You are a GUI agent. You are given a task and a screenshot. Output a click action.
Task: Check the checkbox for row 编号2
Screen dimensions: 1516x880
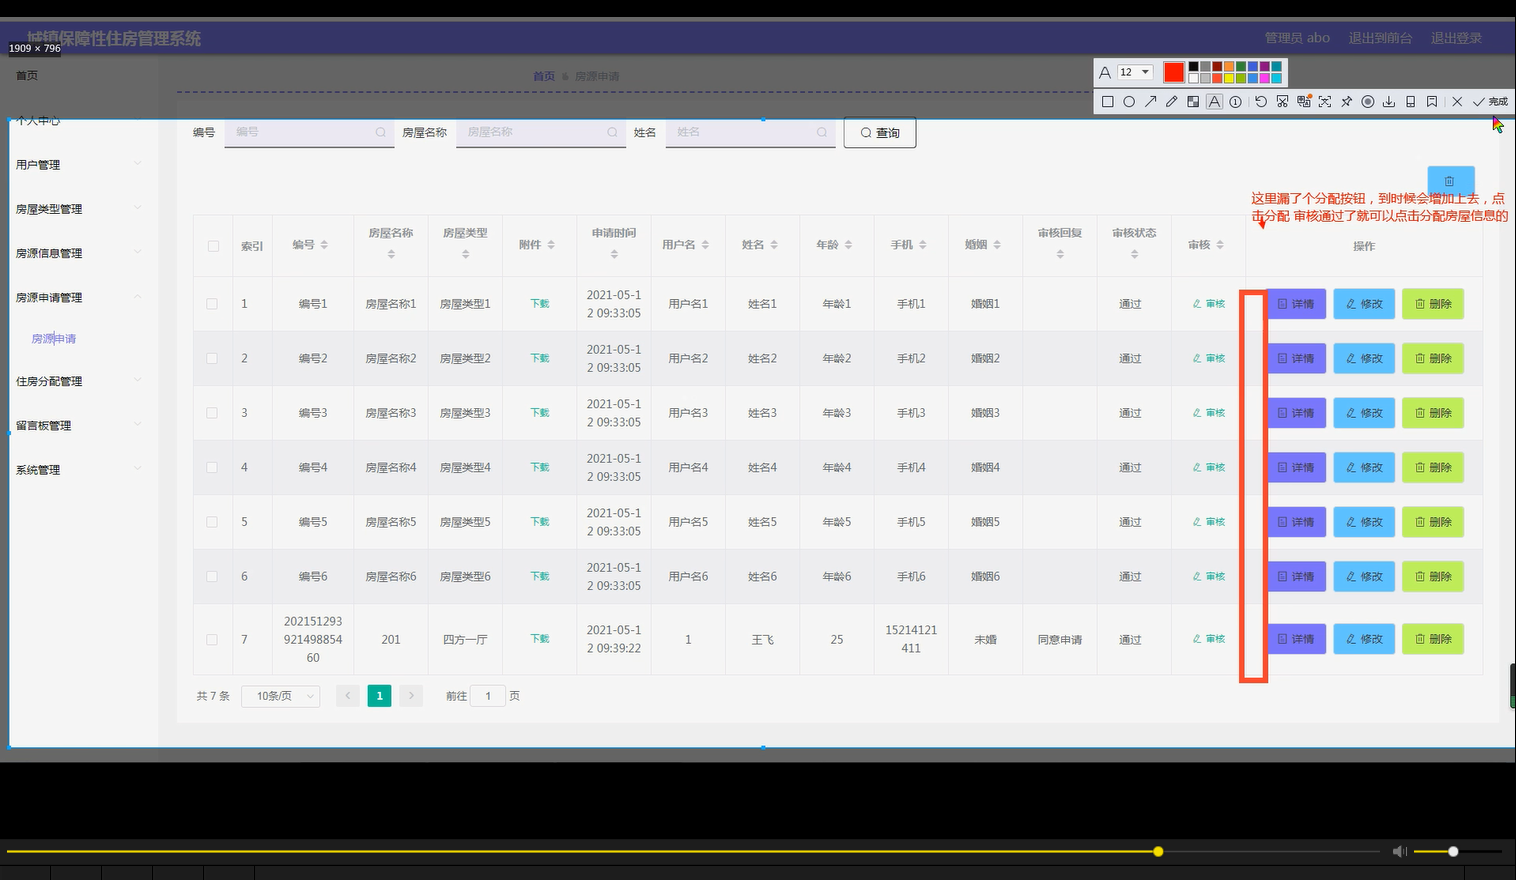212,358
